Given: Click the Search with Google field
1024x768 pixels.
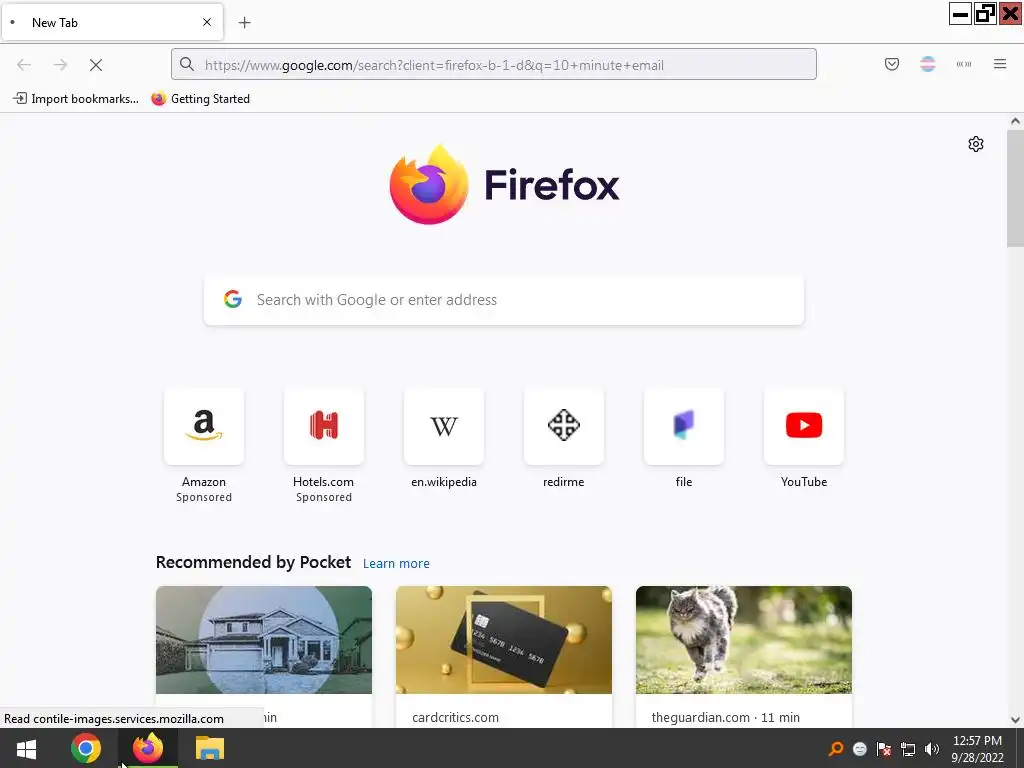Looking at the screenshot, I should point(504,300).
